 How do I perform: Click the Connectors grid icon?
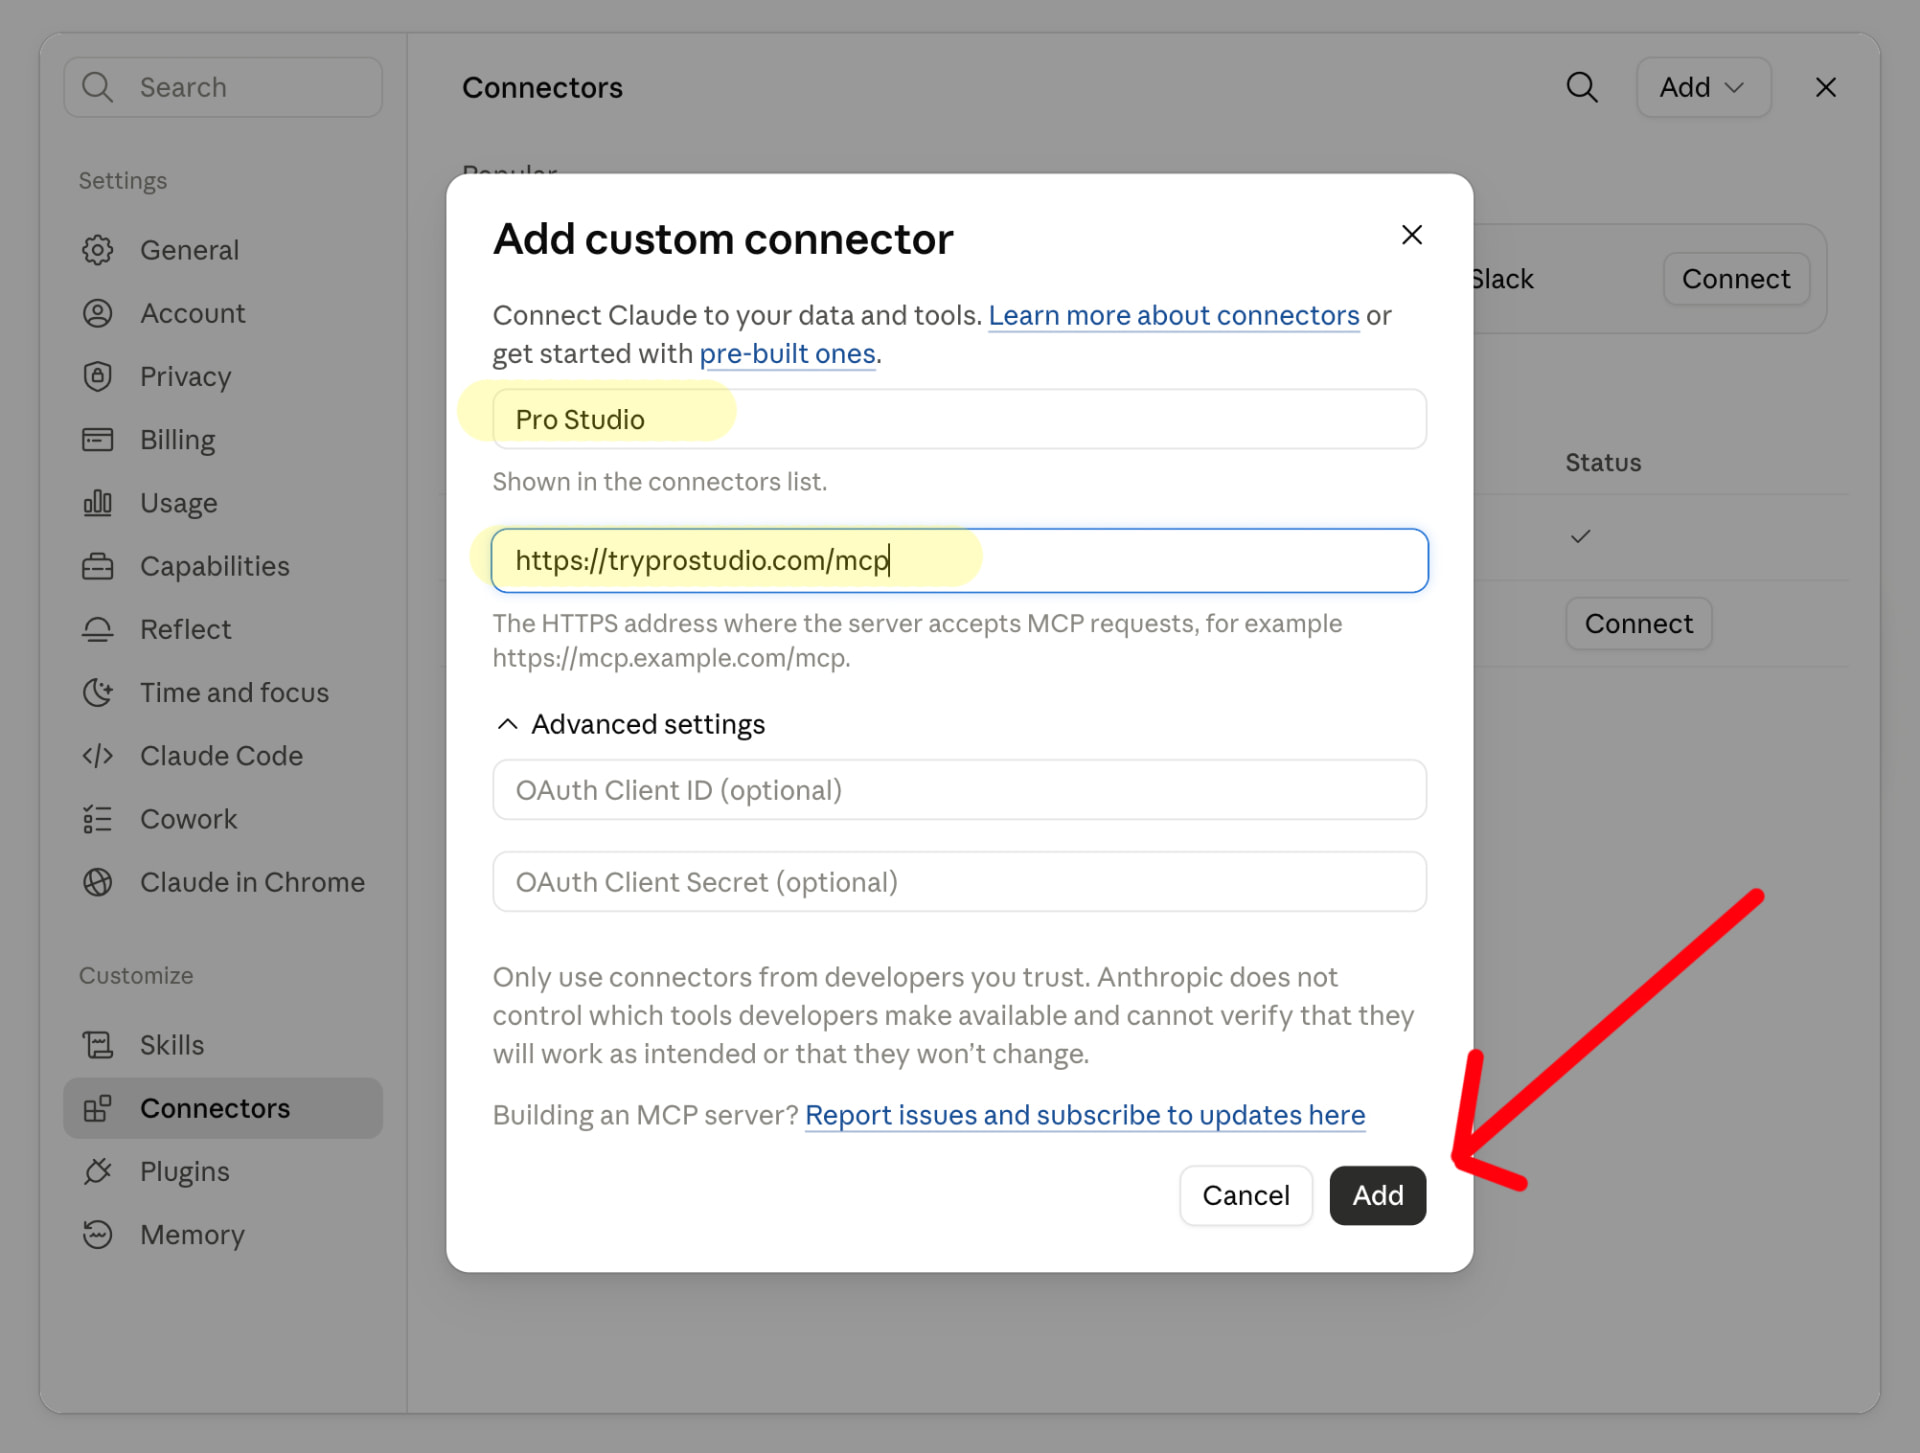coord(97,1108)
